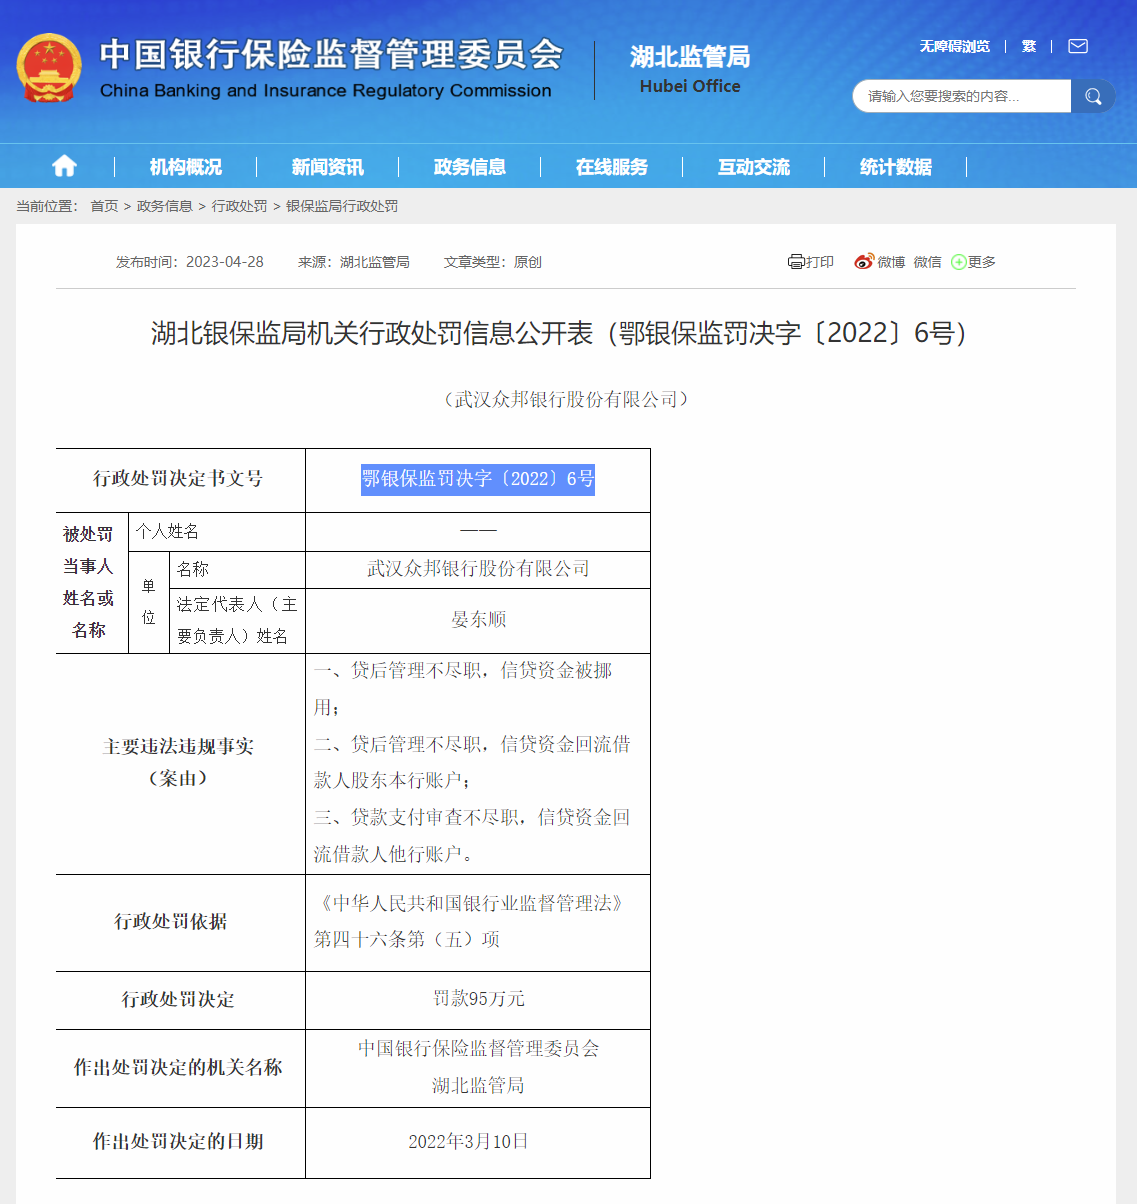Expand the 更多 sharing options
The height and width of the screenshot is (1204, 1137).
pos(973,262)
